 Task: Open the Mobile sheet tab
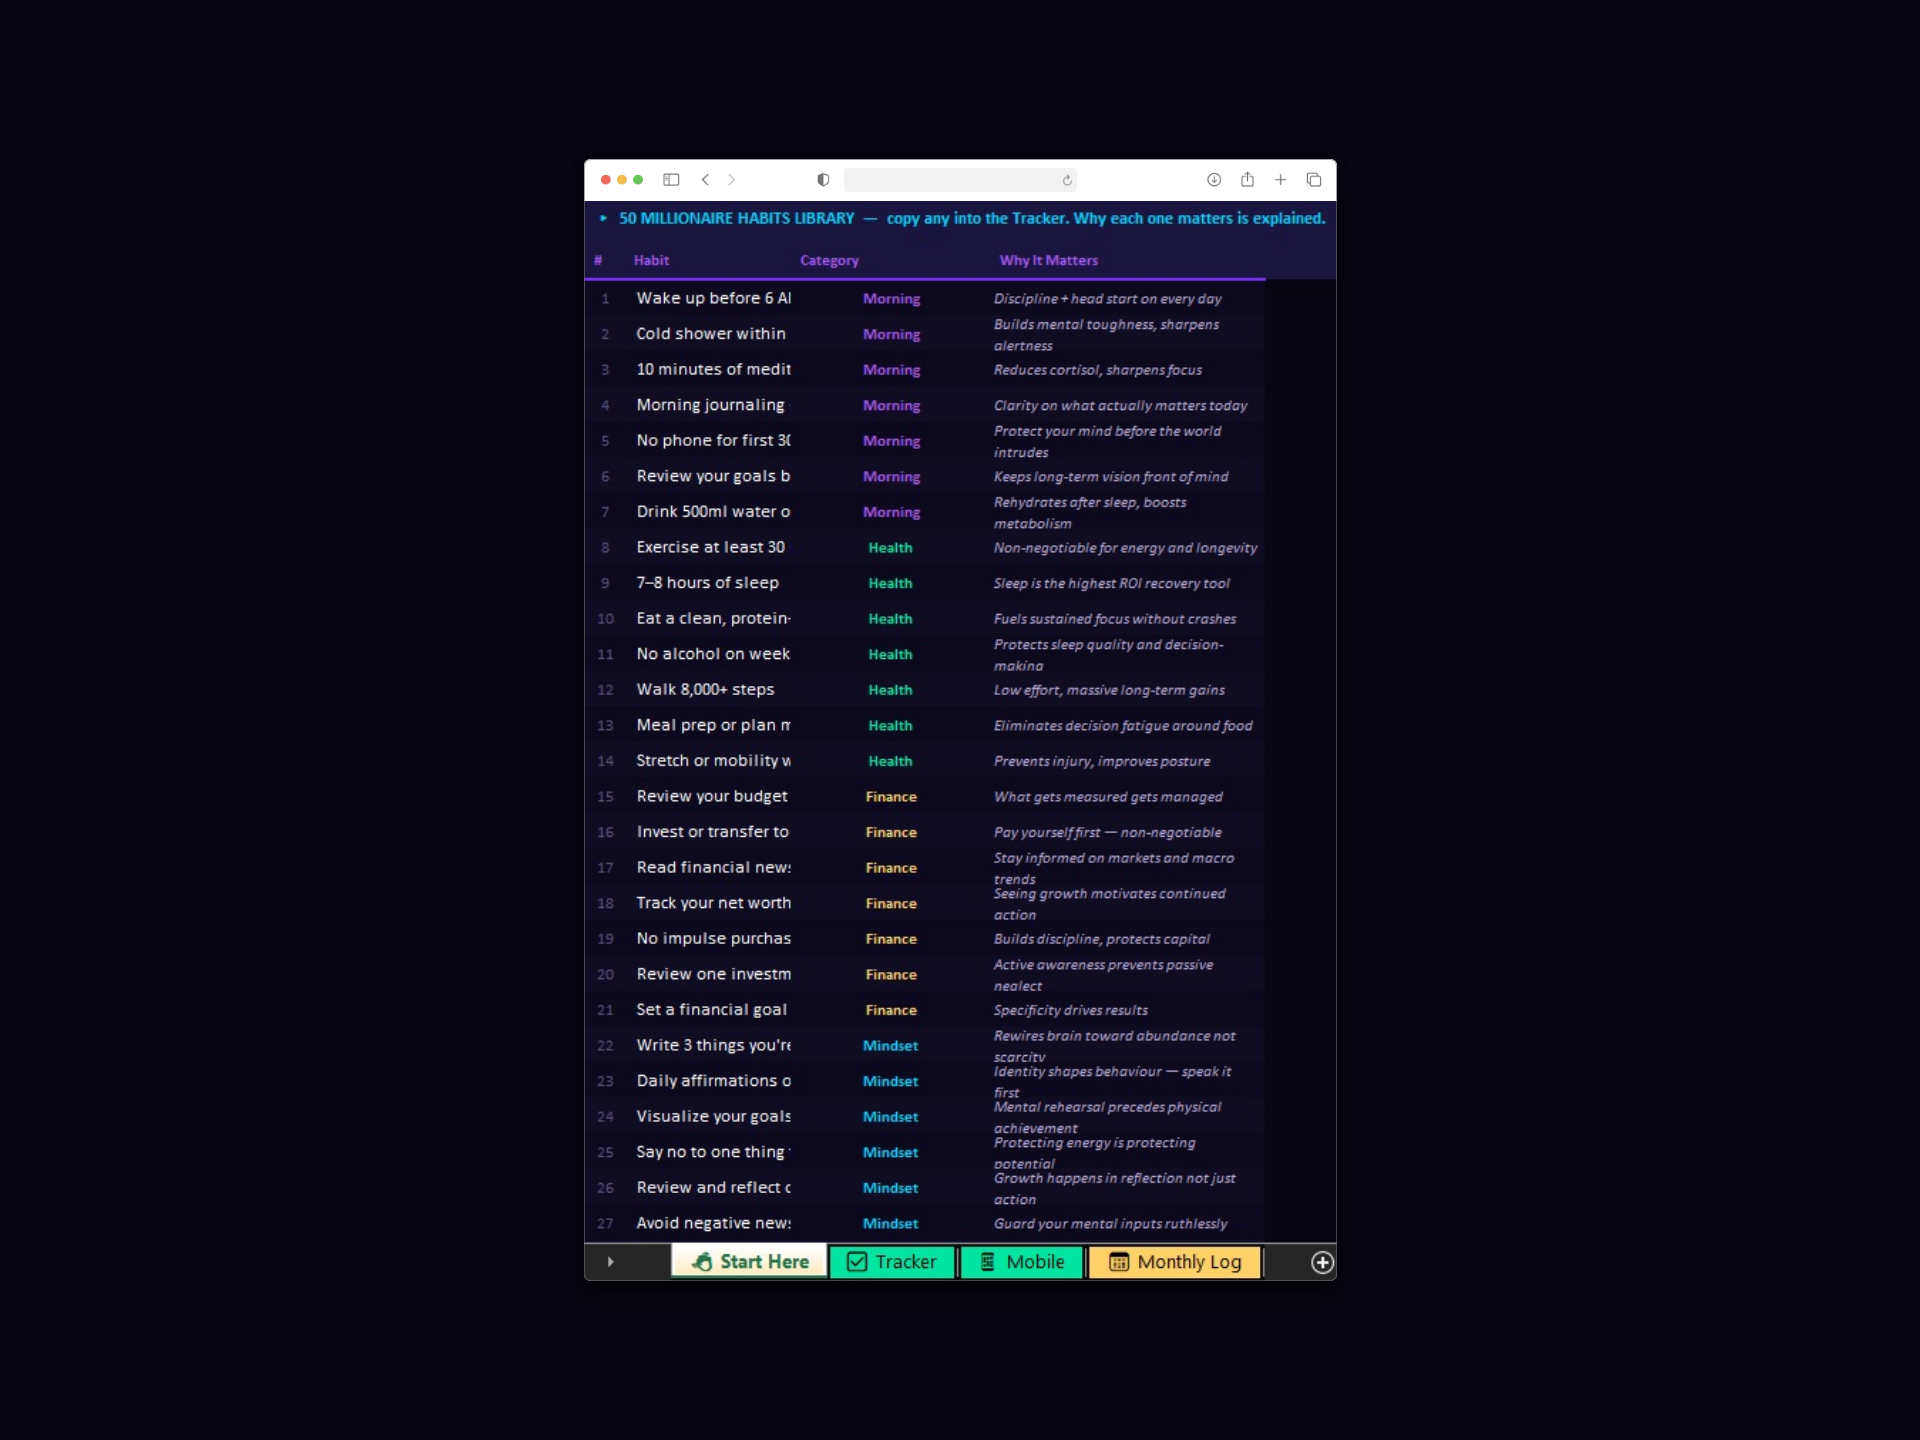coord(1021,1262)
